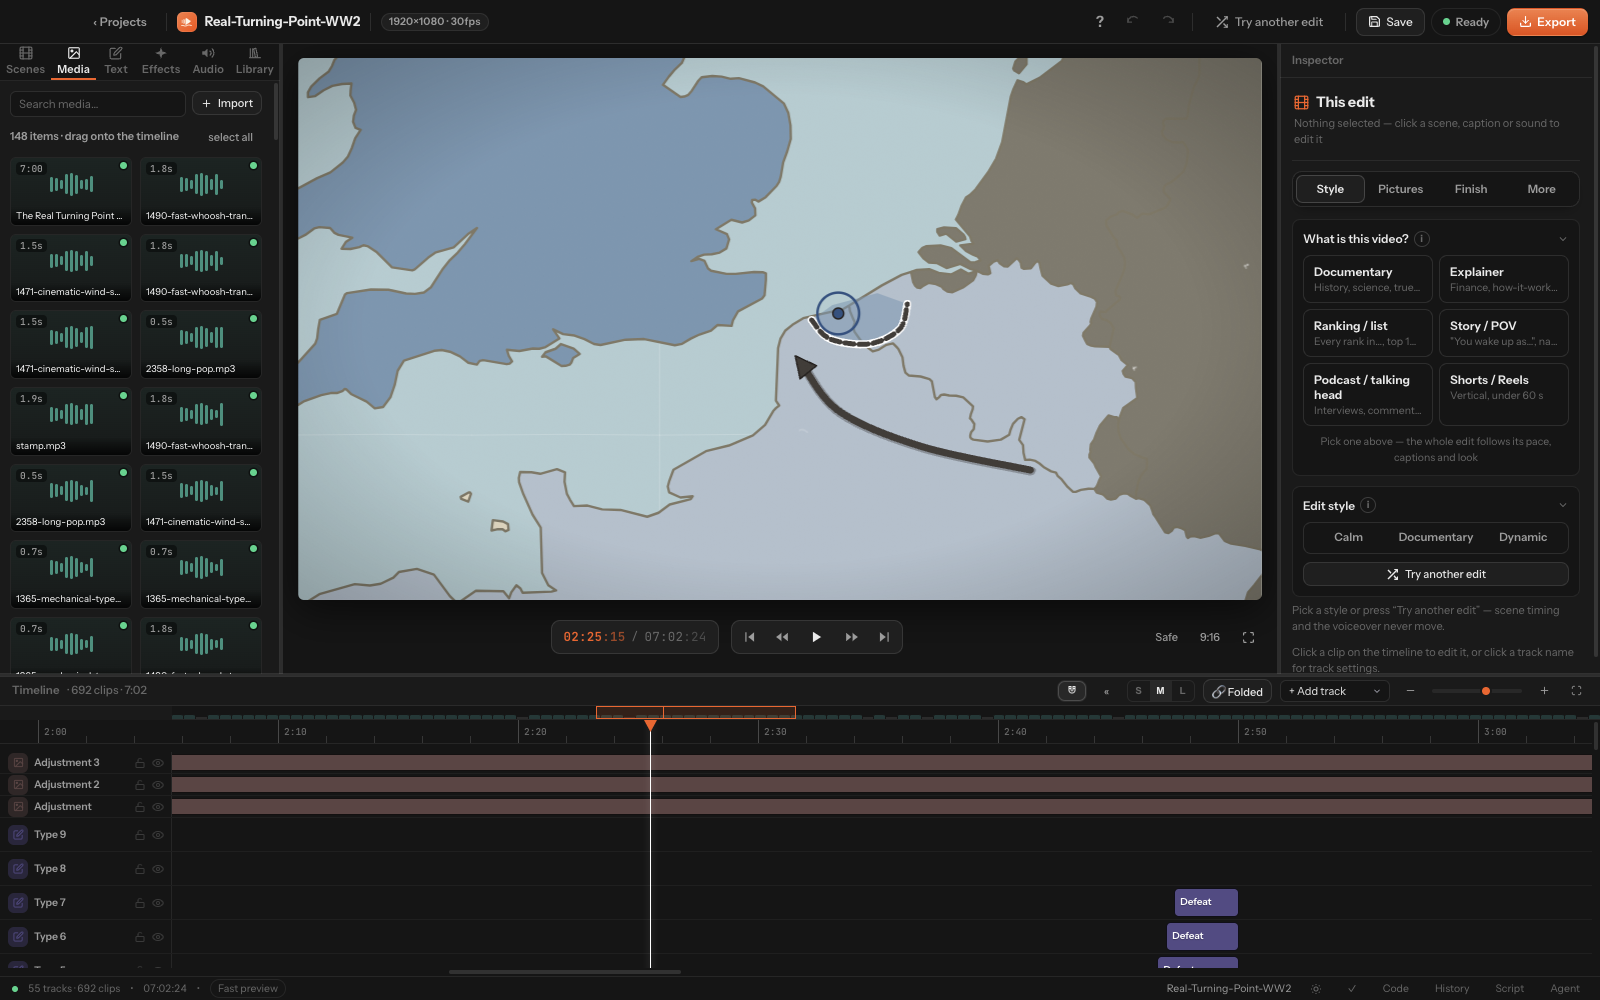
Task: Toggle the Folded timeline view
Action: pos(1237,691)
